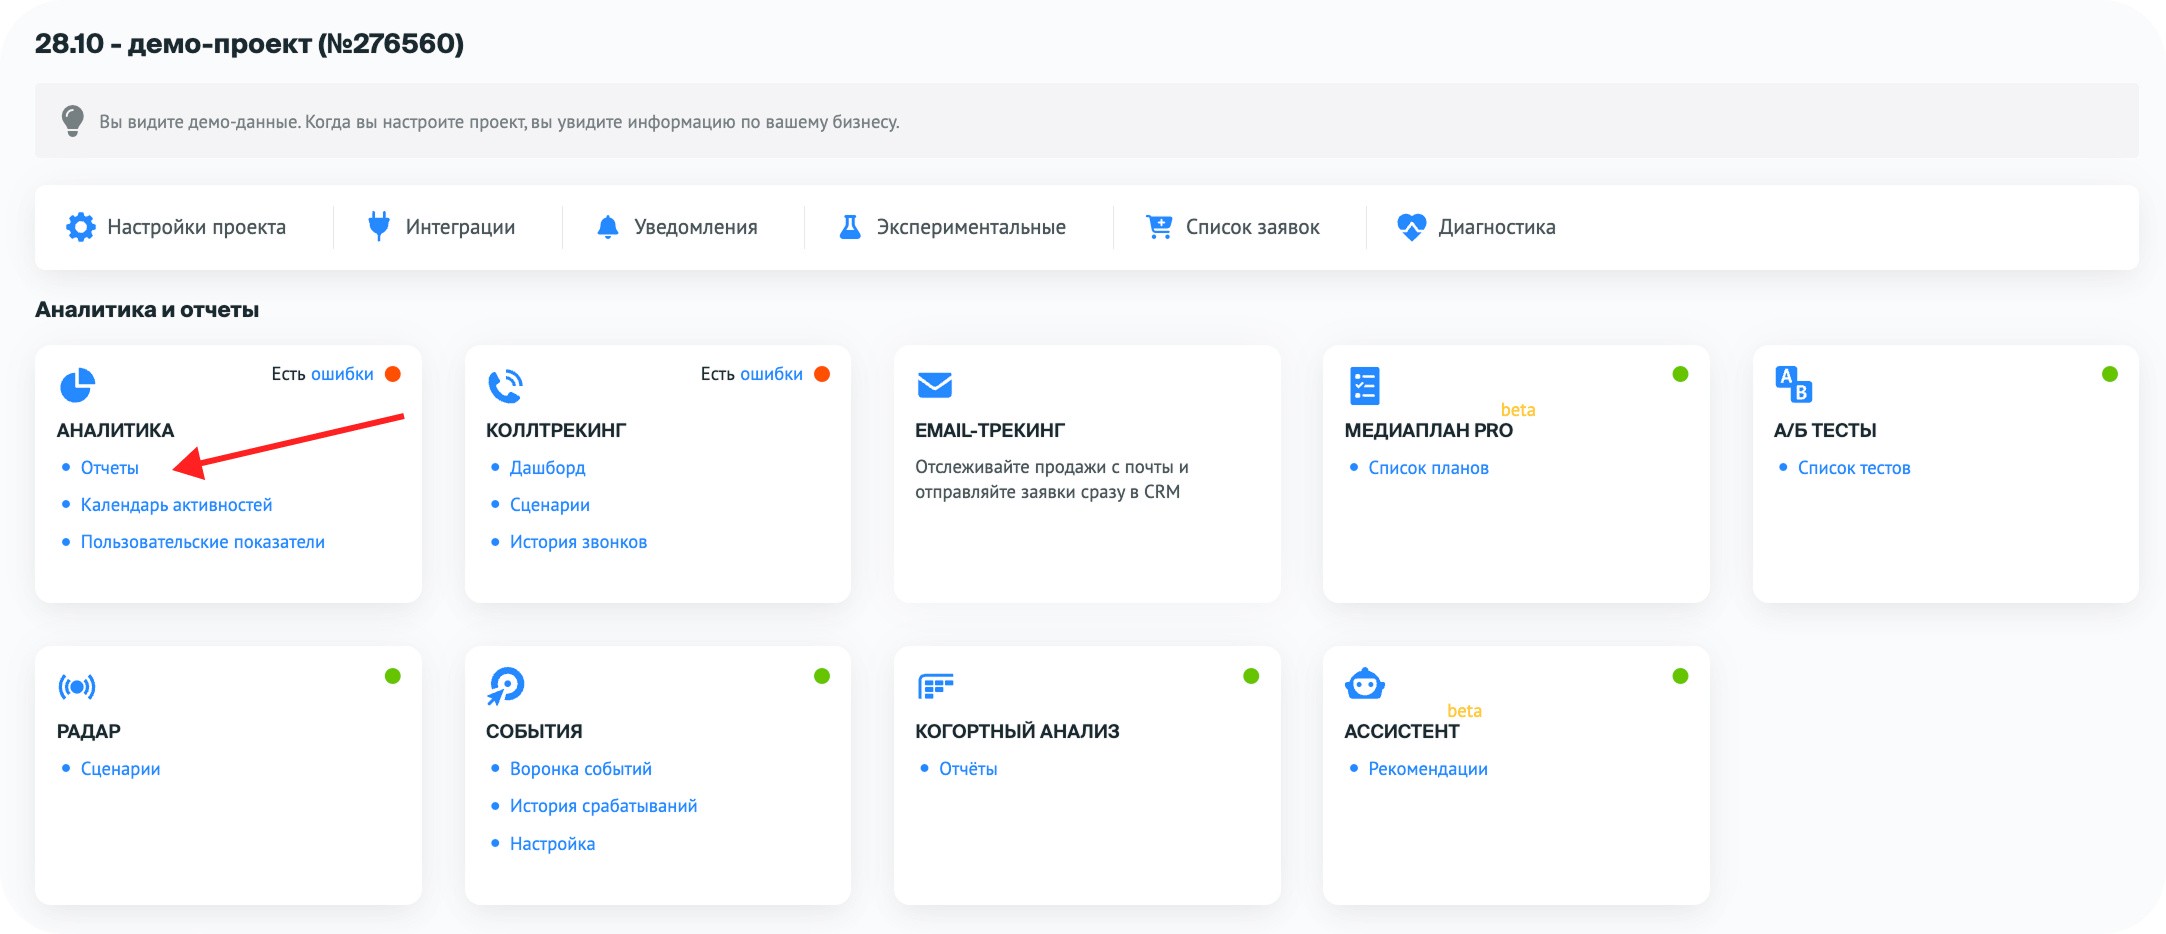2166x934 pixels.
Task: Go to Уведомления in toolbar
Action: tap(677, 227)
